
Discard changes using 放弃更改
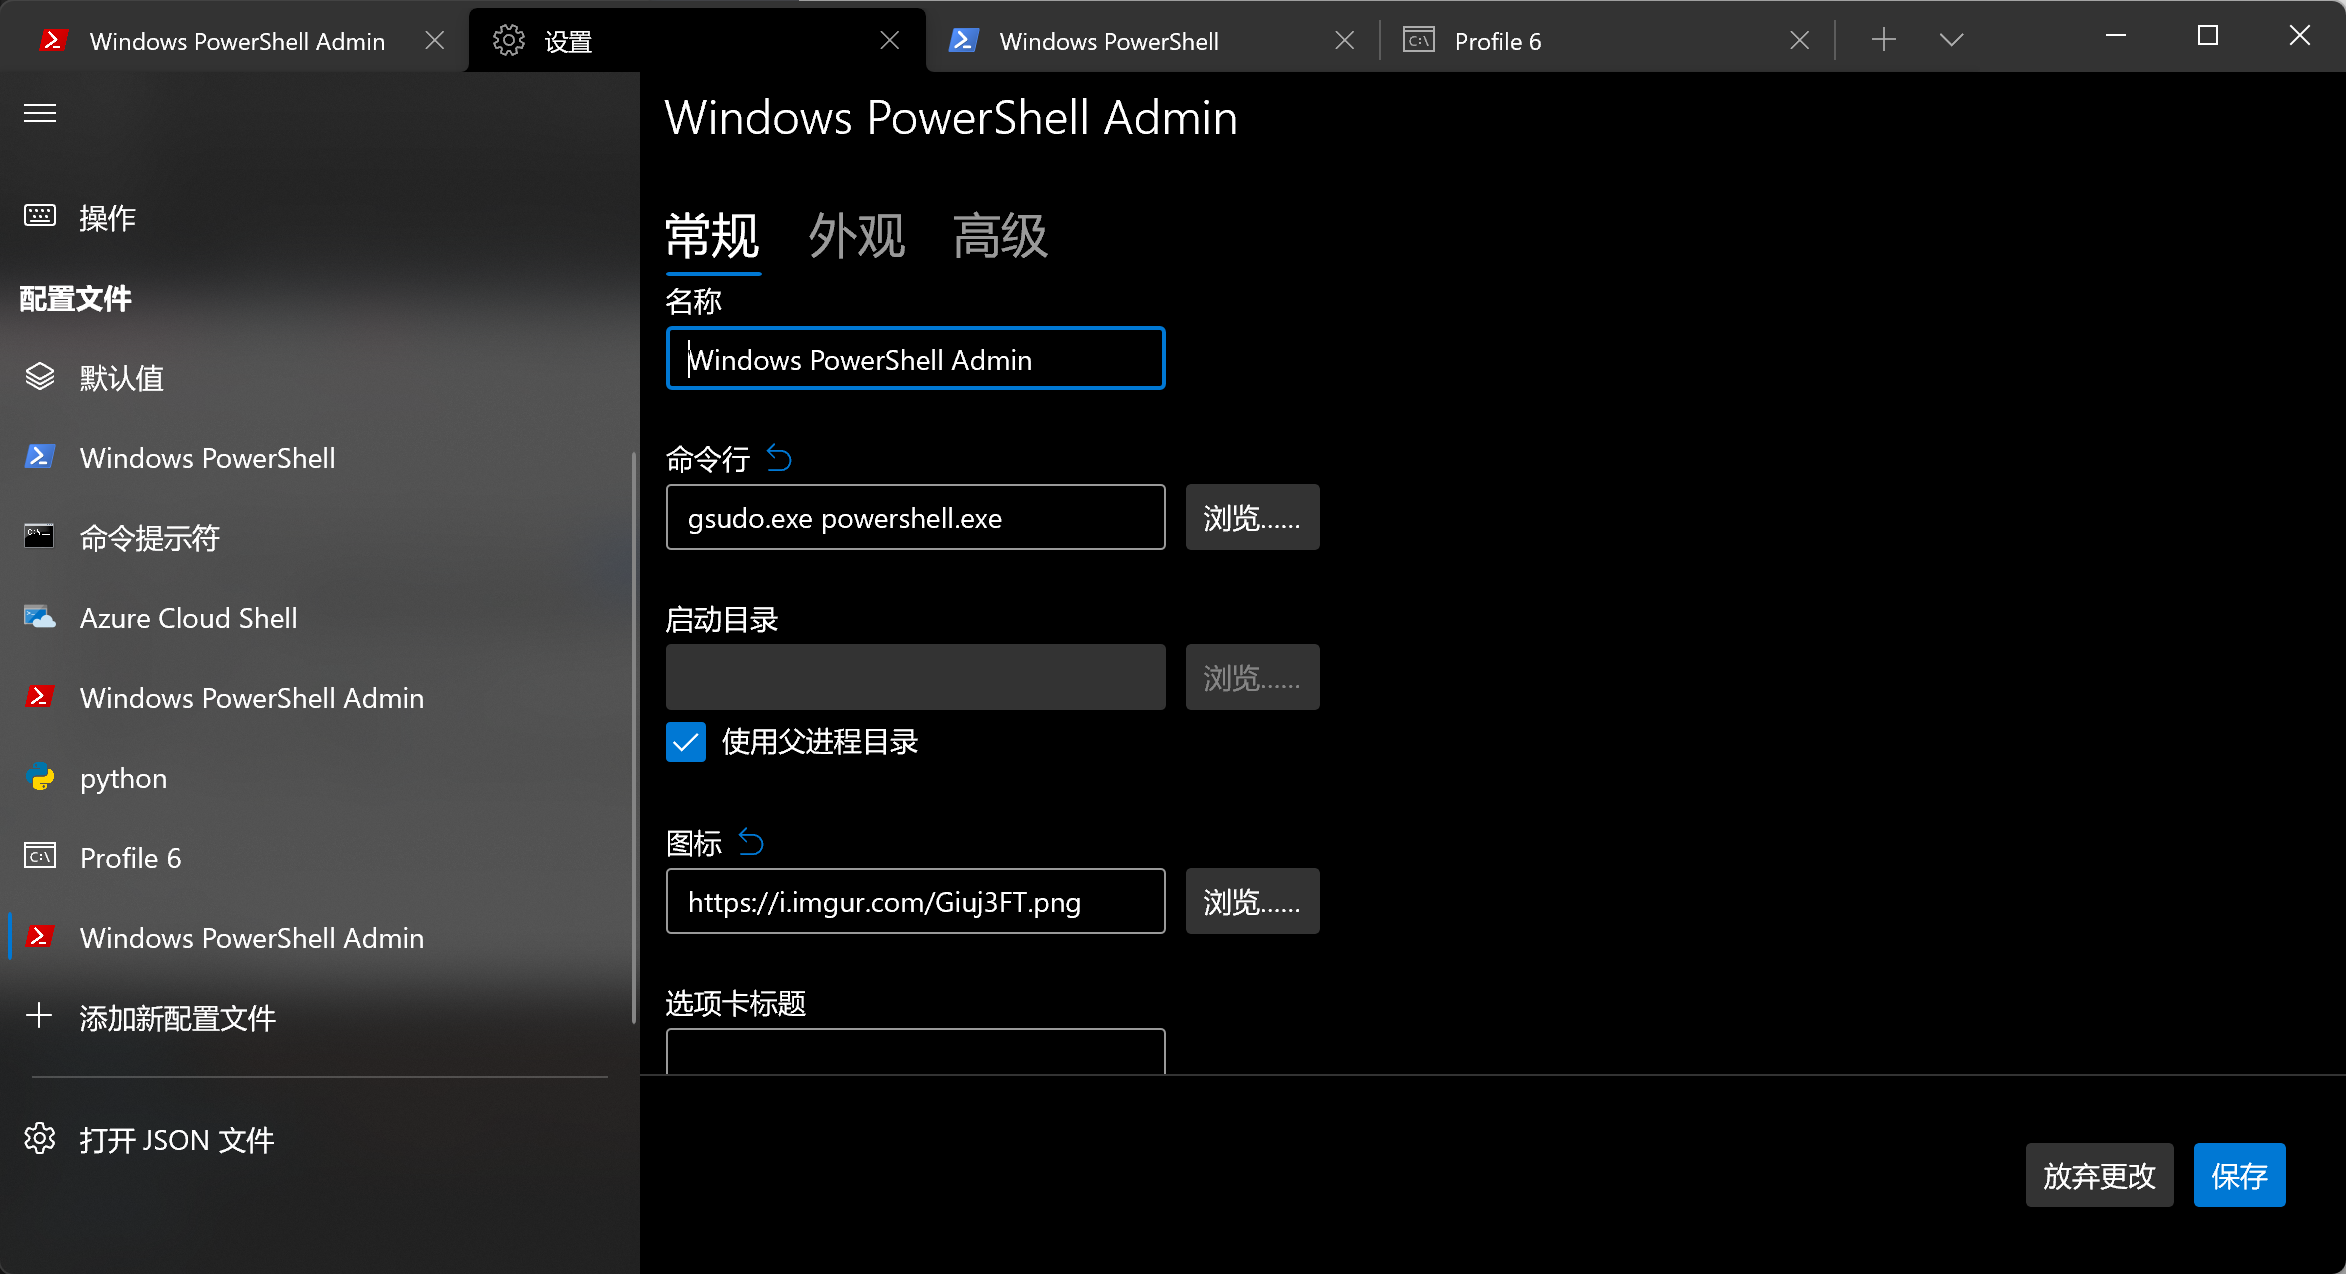coord(2099,1175)
